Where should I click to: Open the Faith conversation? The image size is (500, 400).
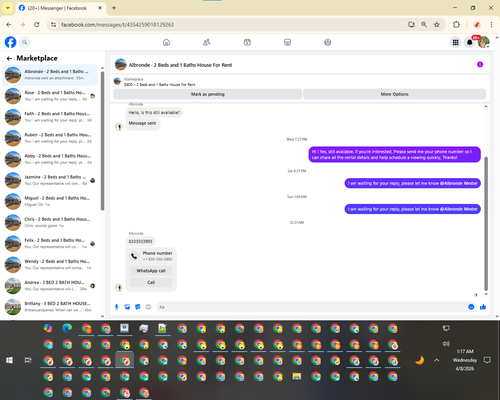coord(50,117)
